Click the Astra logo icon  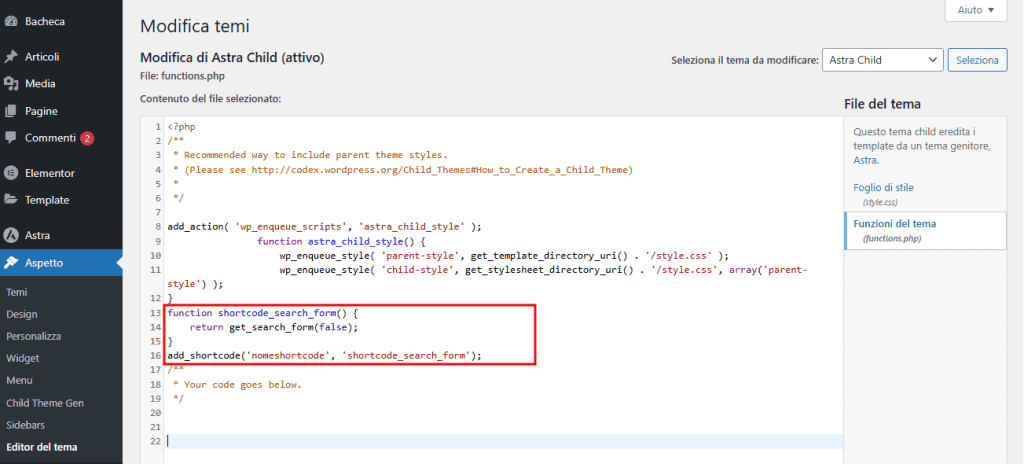10,235
